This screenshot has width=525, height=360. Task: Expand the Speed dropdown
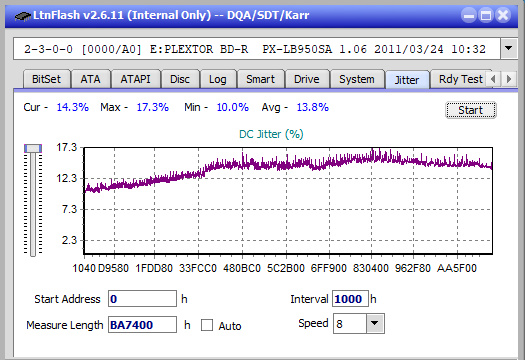pyautogui.click(x=375, y=323)
